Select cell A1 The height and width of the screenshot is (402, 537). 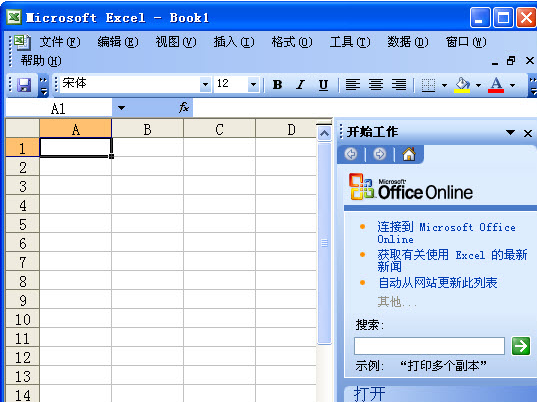[x=76, y=147]
